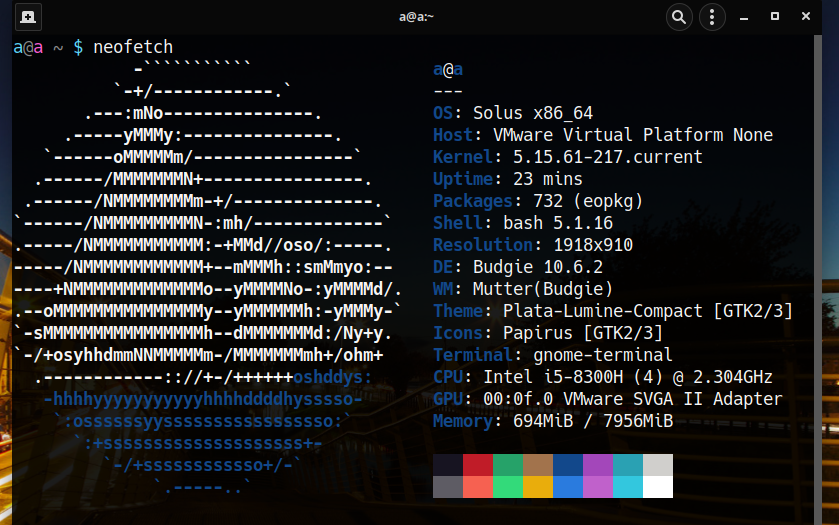Click the typed neofetch command

pyautogui.click(x=133, y=47)
